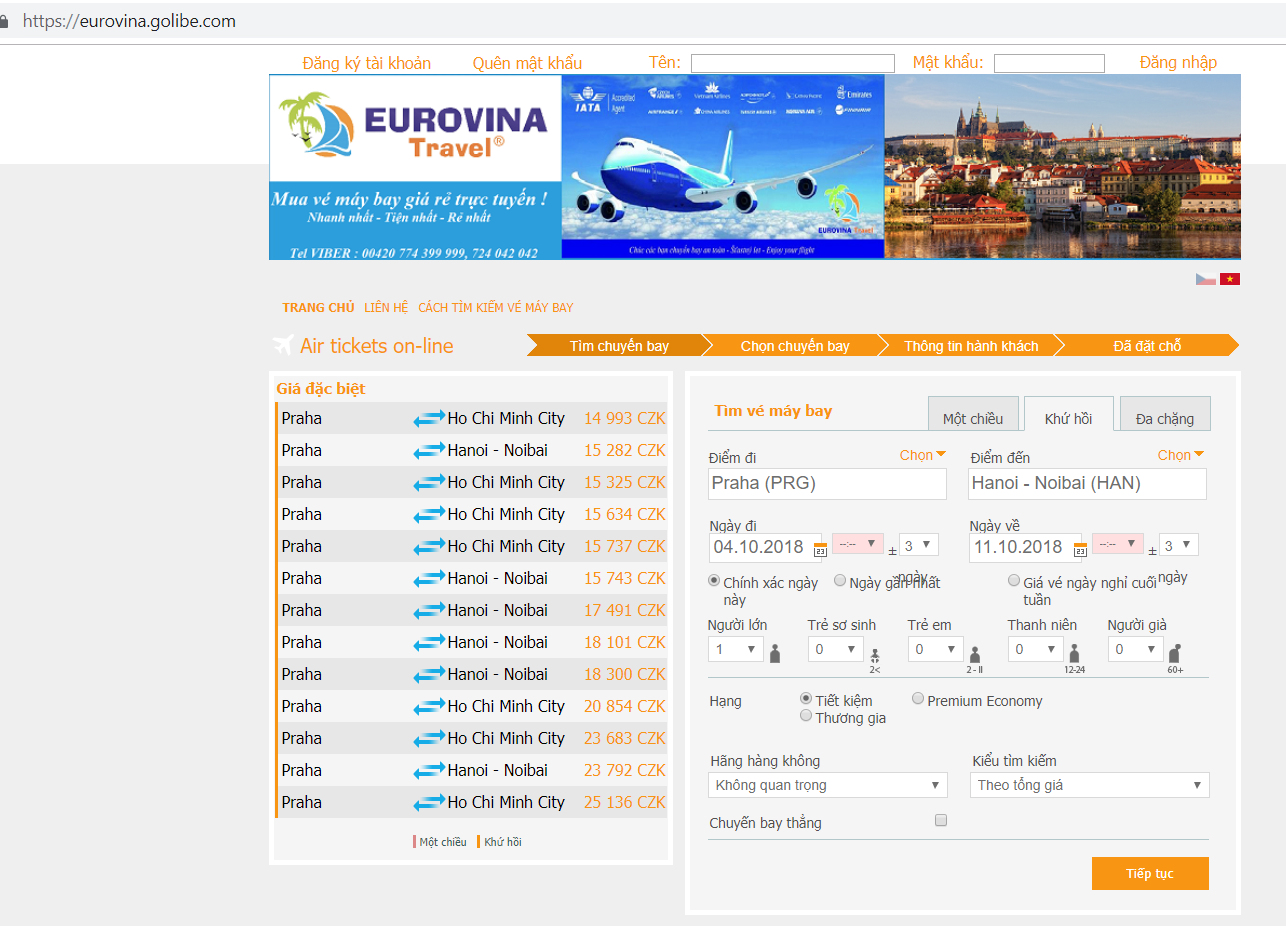Click the Czech flag language icon

[x=1205, y=279]
